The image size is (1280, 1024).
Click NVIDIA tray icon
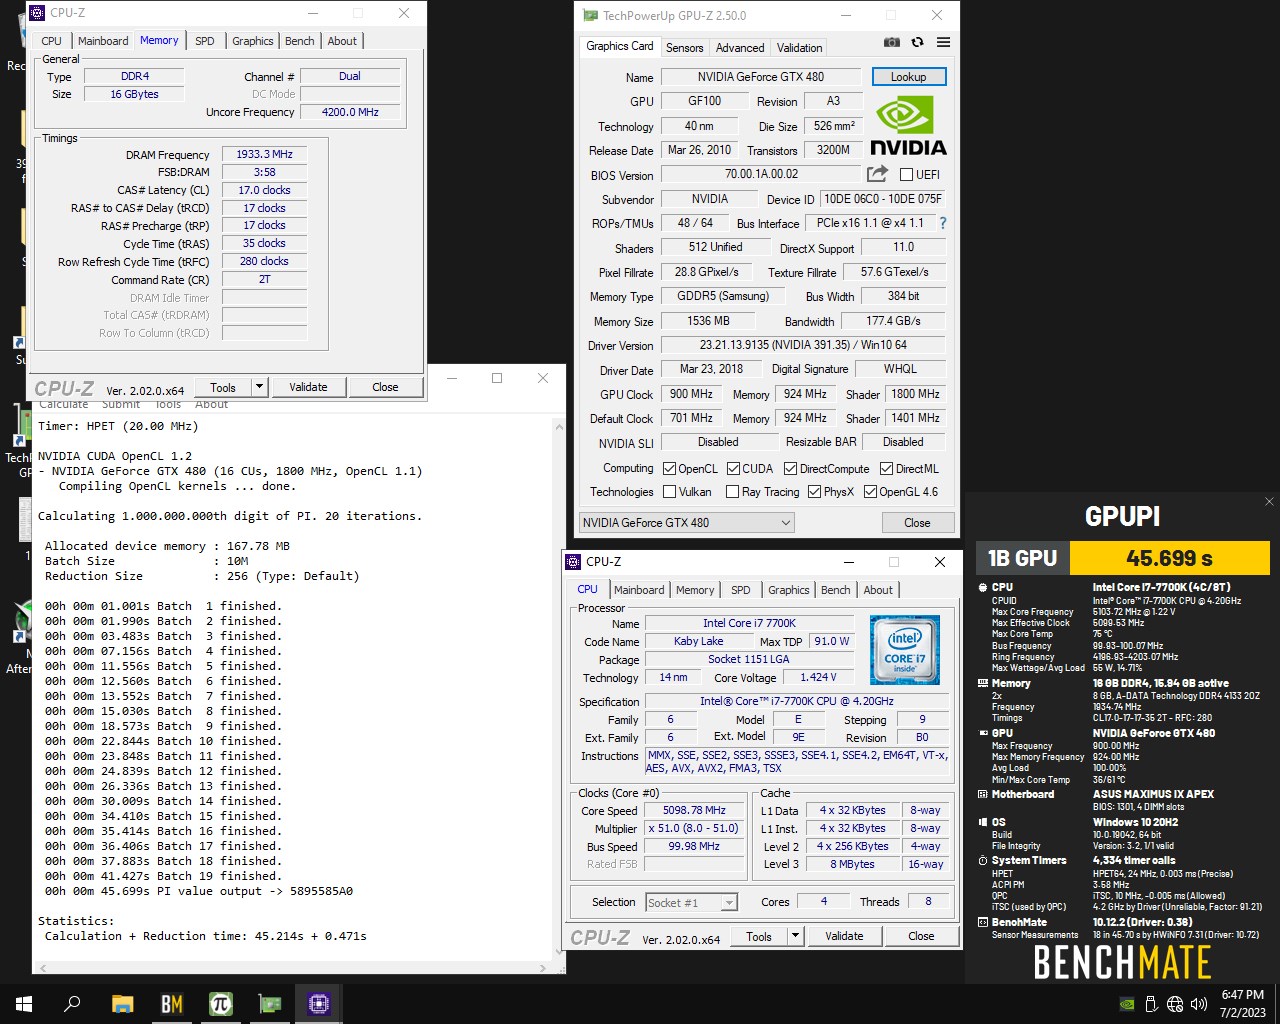[x=1127, y=1004]
